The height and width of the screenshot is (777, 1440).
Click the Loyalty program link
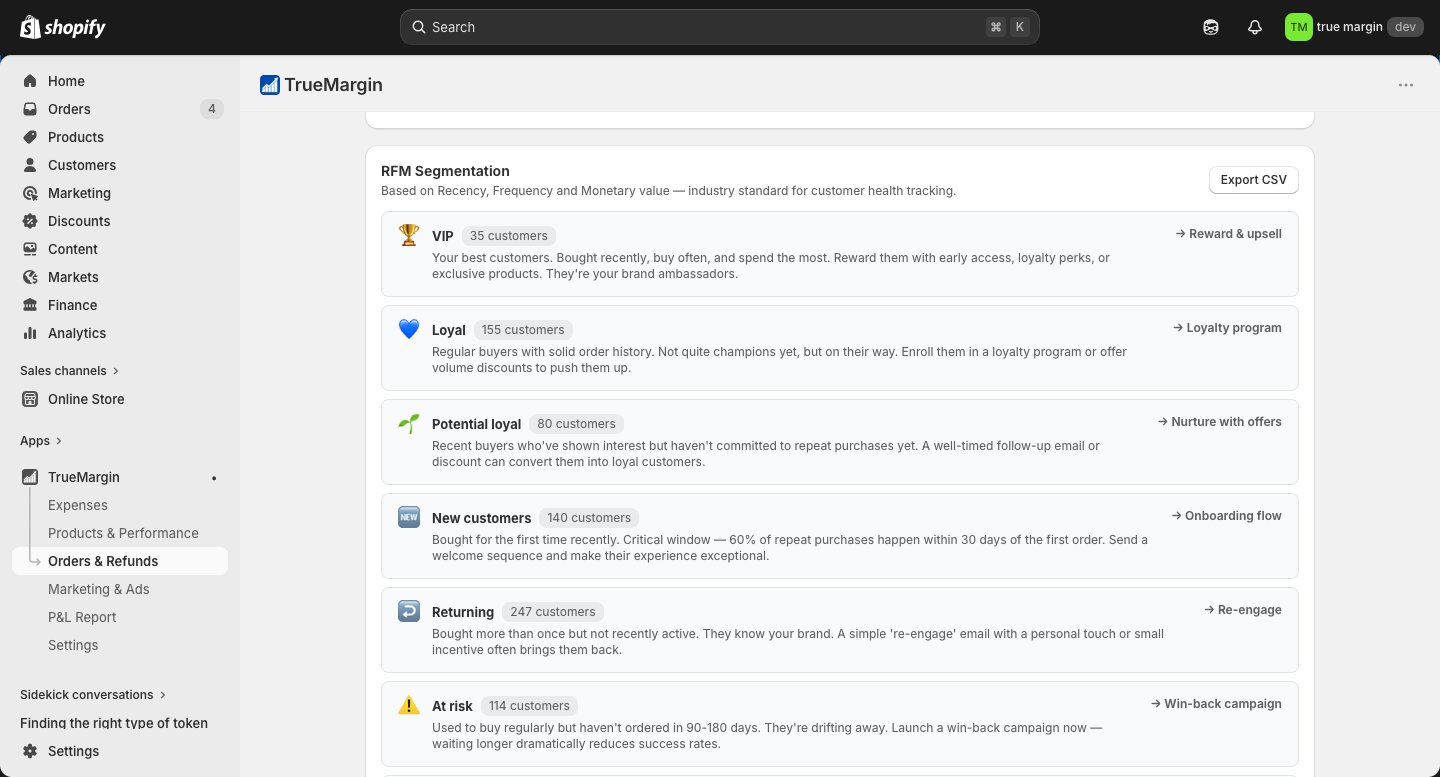point(1227,328)
